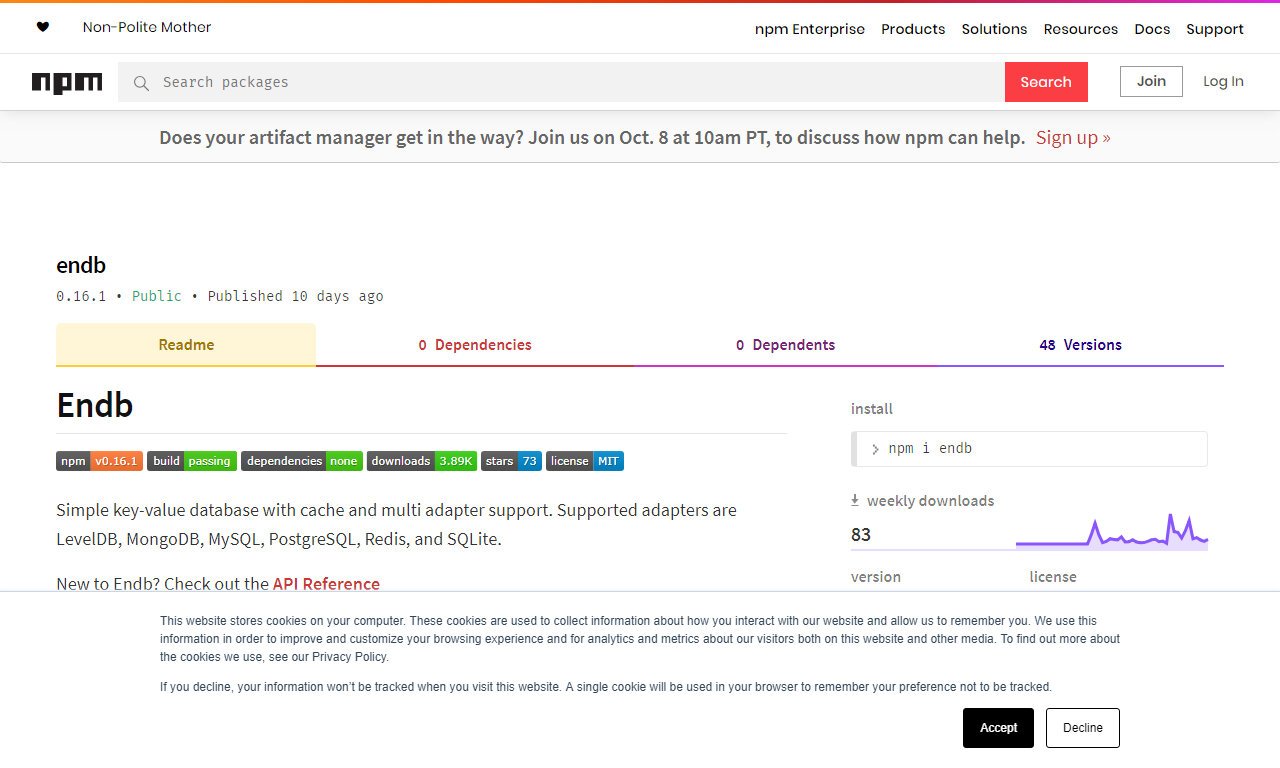This screenshot has height=768, width=1280.
Task: Open the Support page
Action: tap(1215, 29)
